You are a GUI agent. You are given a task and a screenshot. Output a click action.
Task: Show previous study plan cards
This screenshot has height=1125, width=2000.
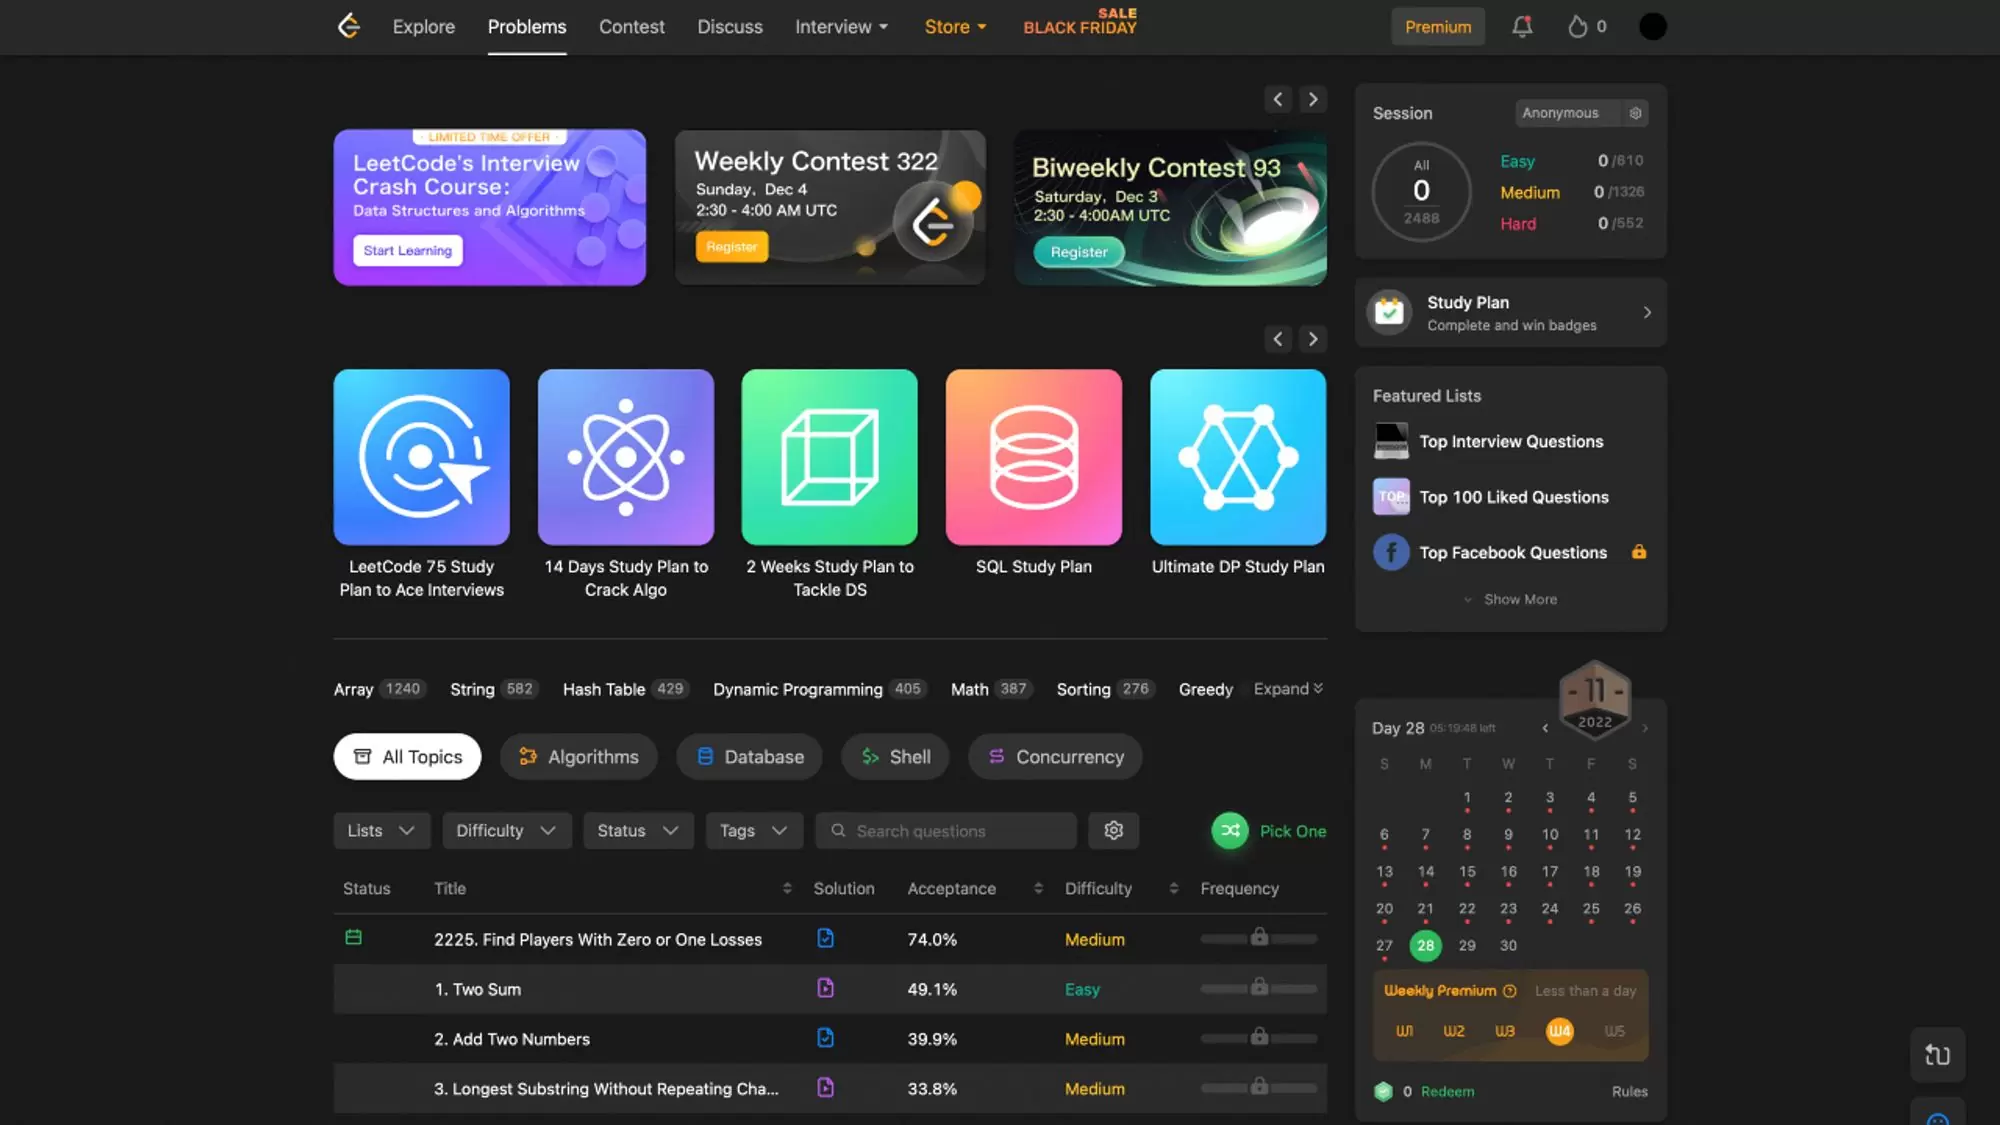coord(1278,339)
